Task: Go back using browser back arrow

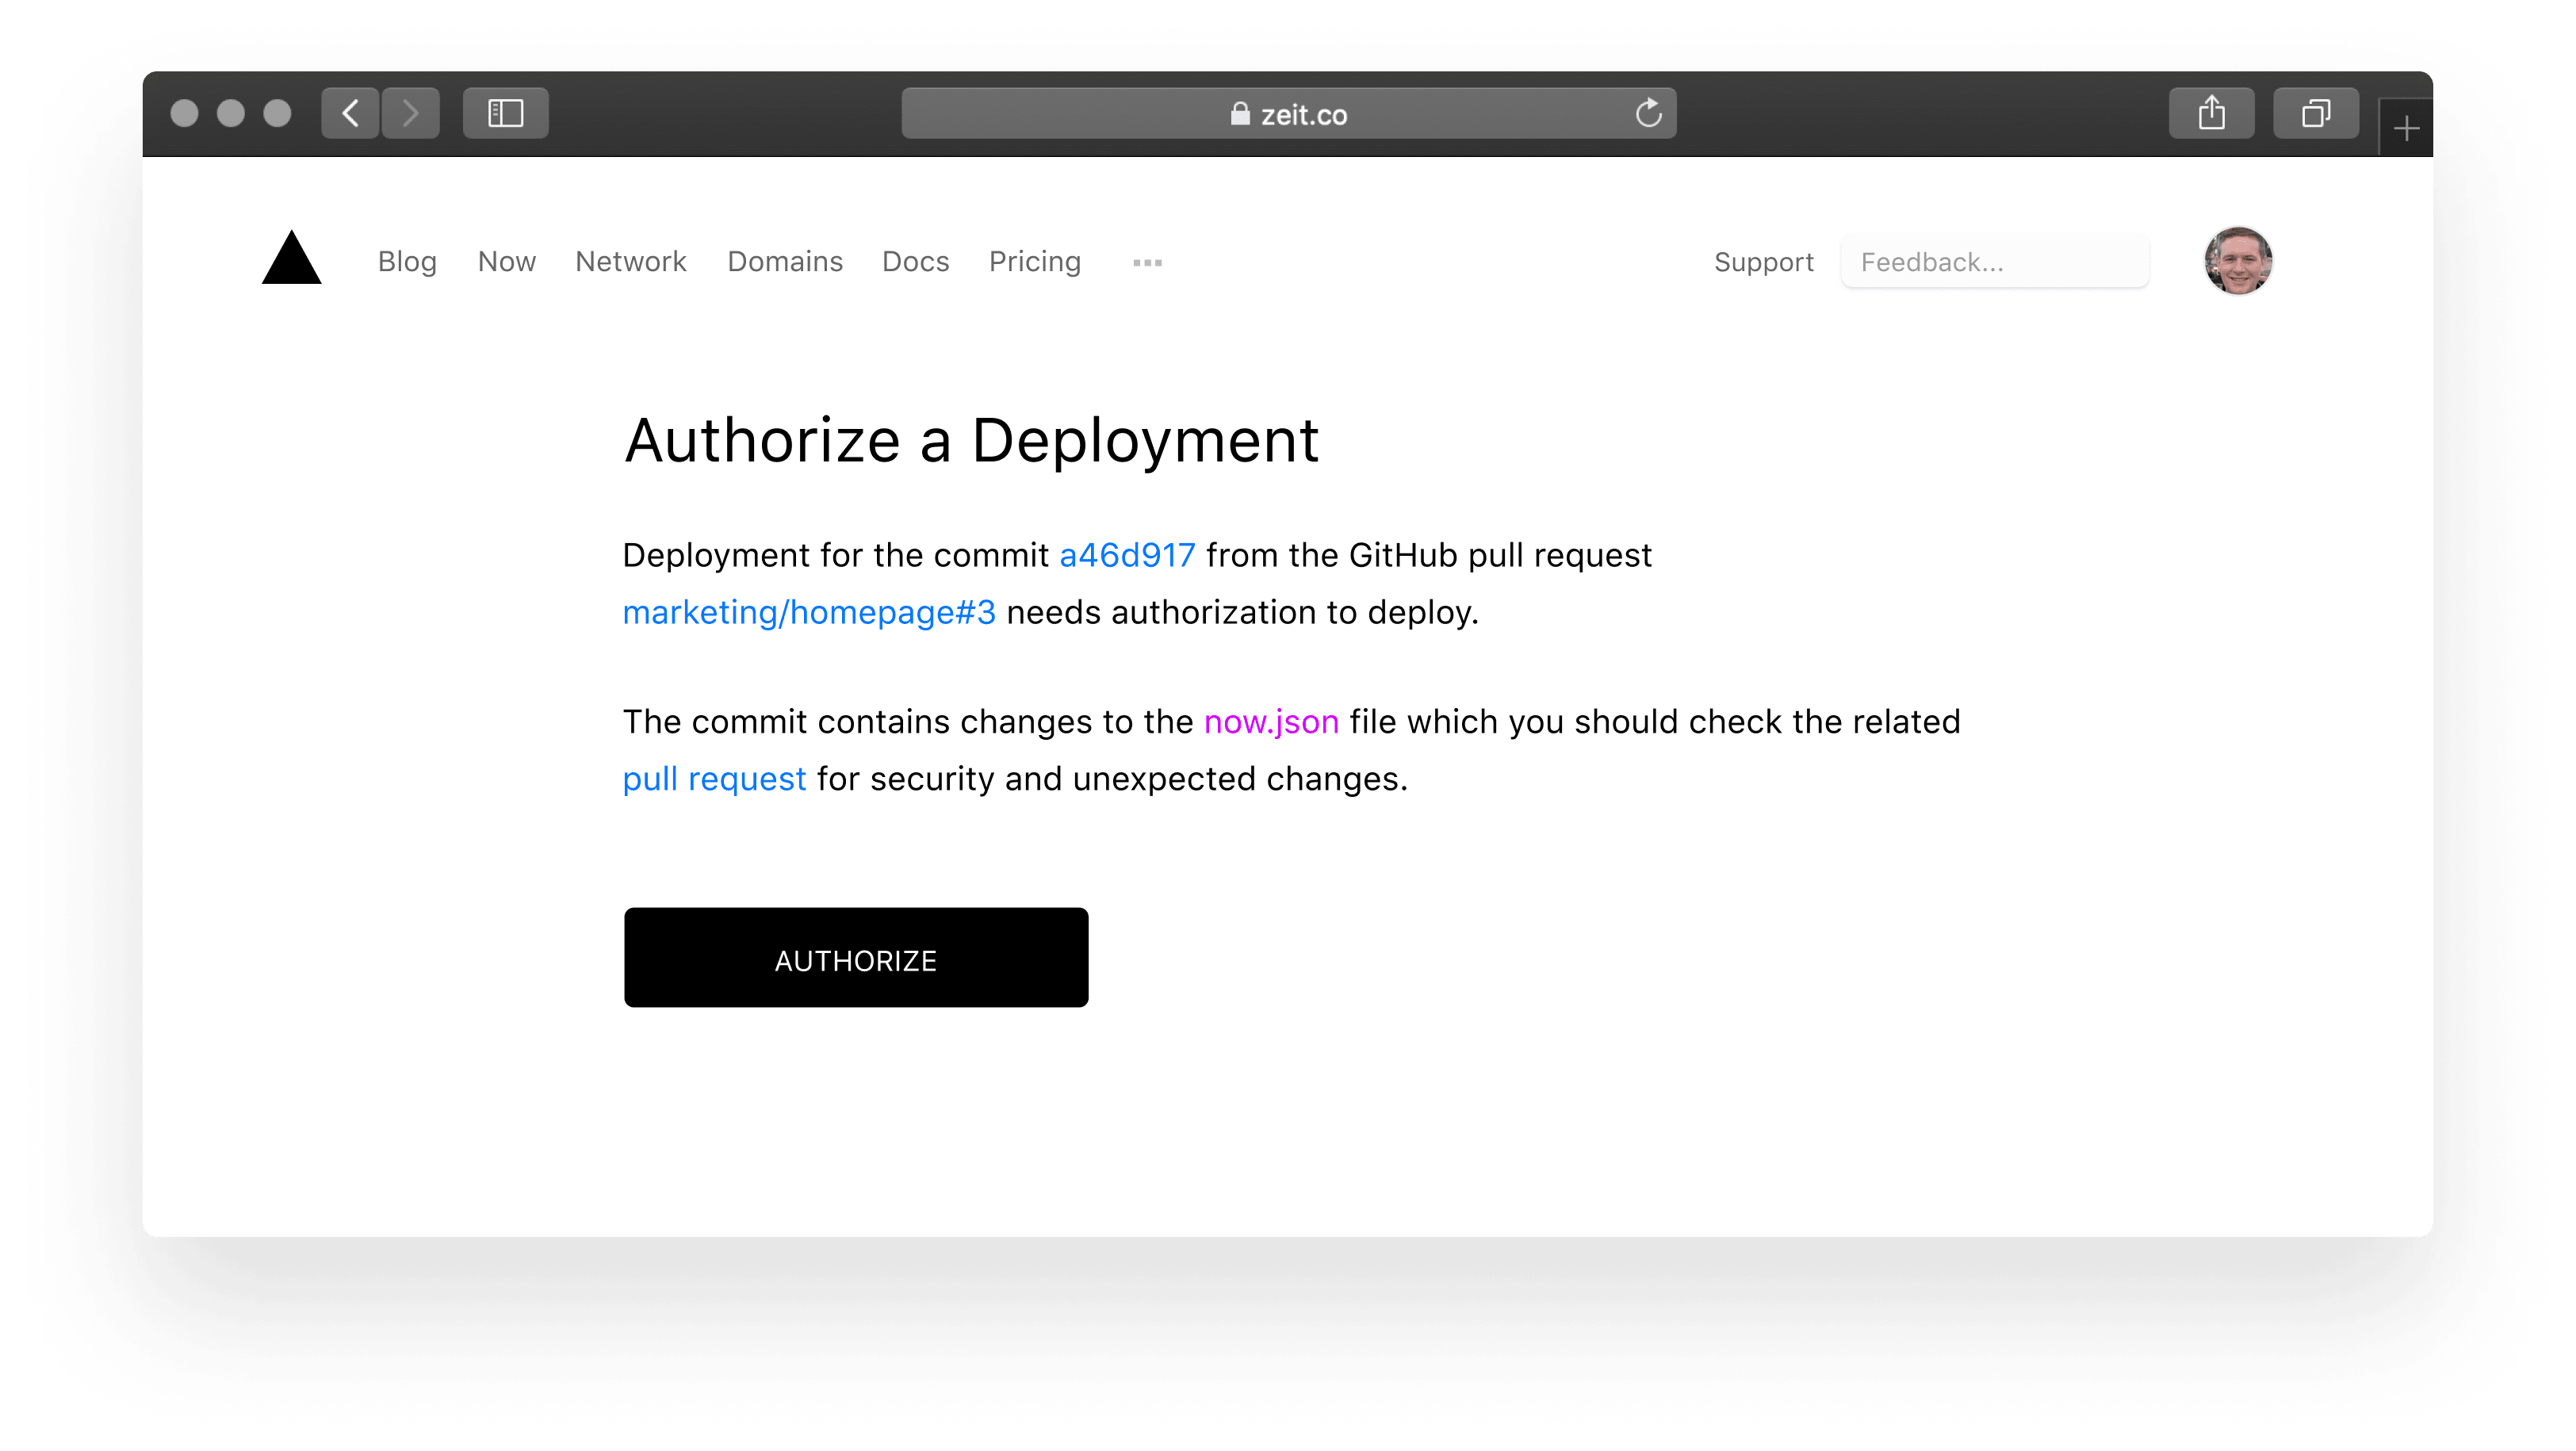Action: click(x=350, y=113)
